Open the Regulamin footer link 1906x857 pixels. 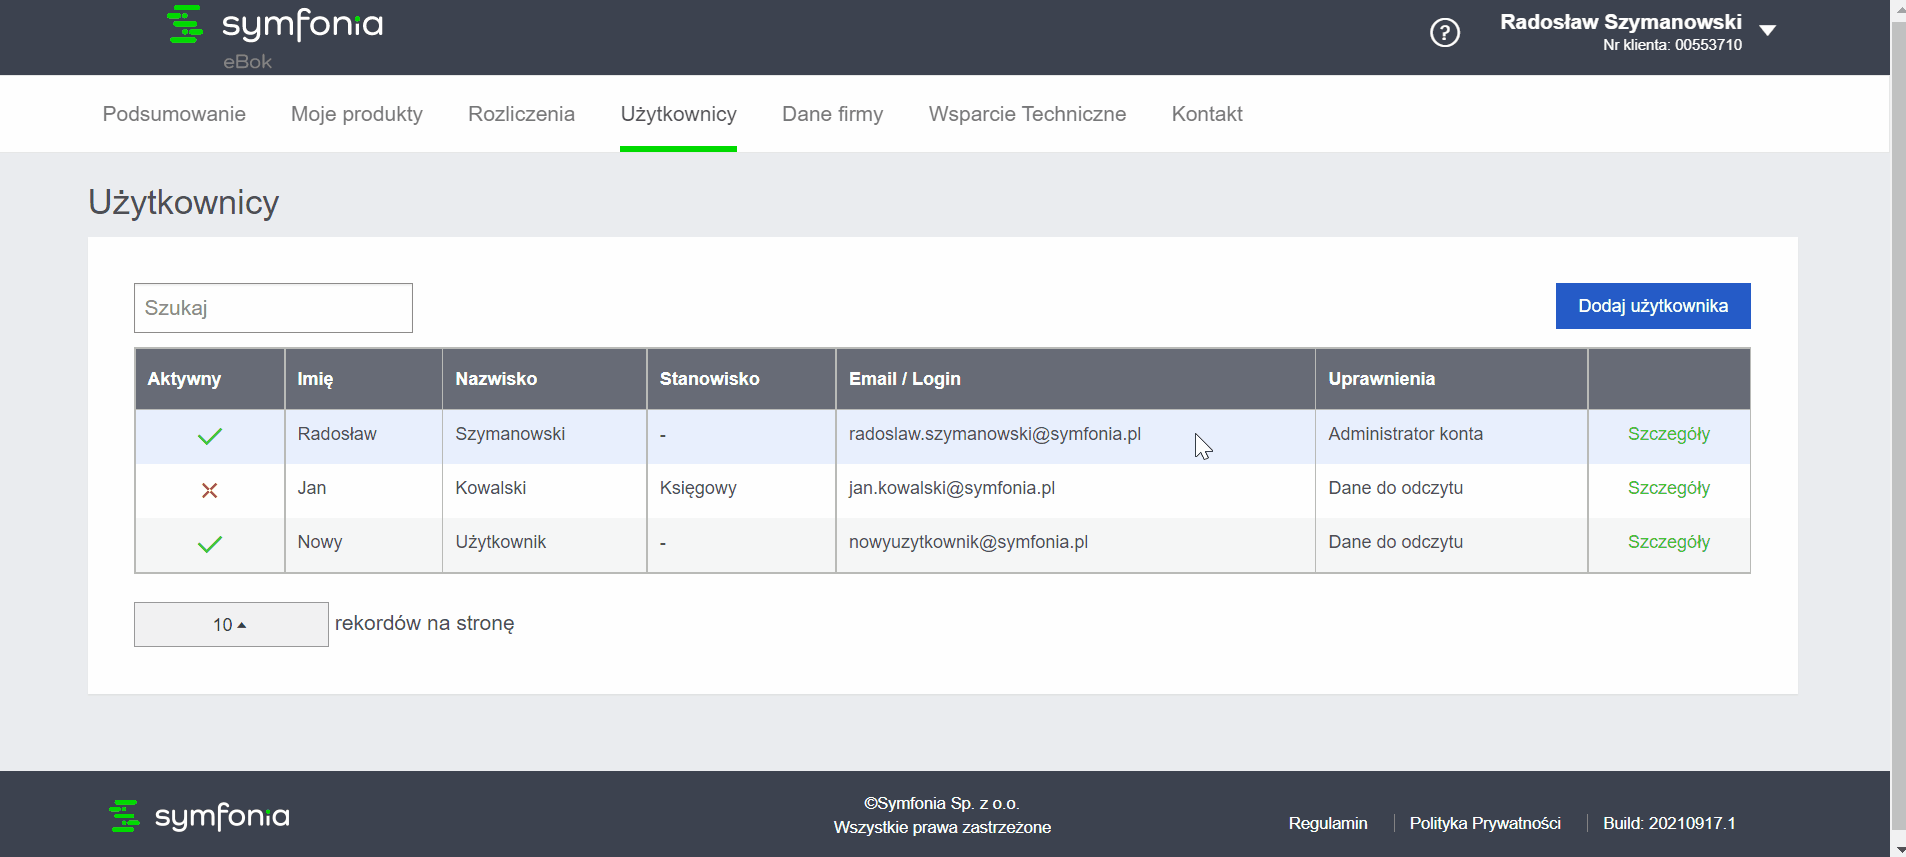[1327, 823]
